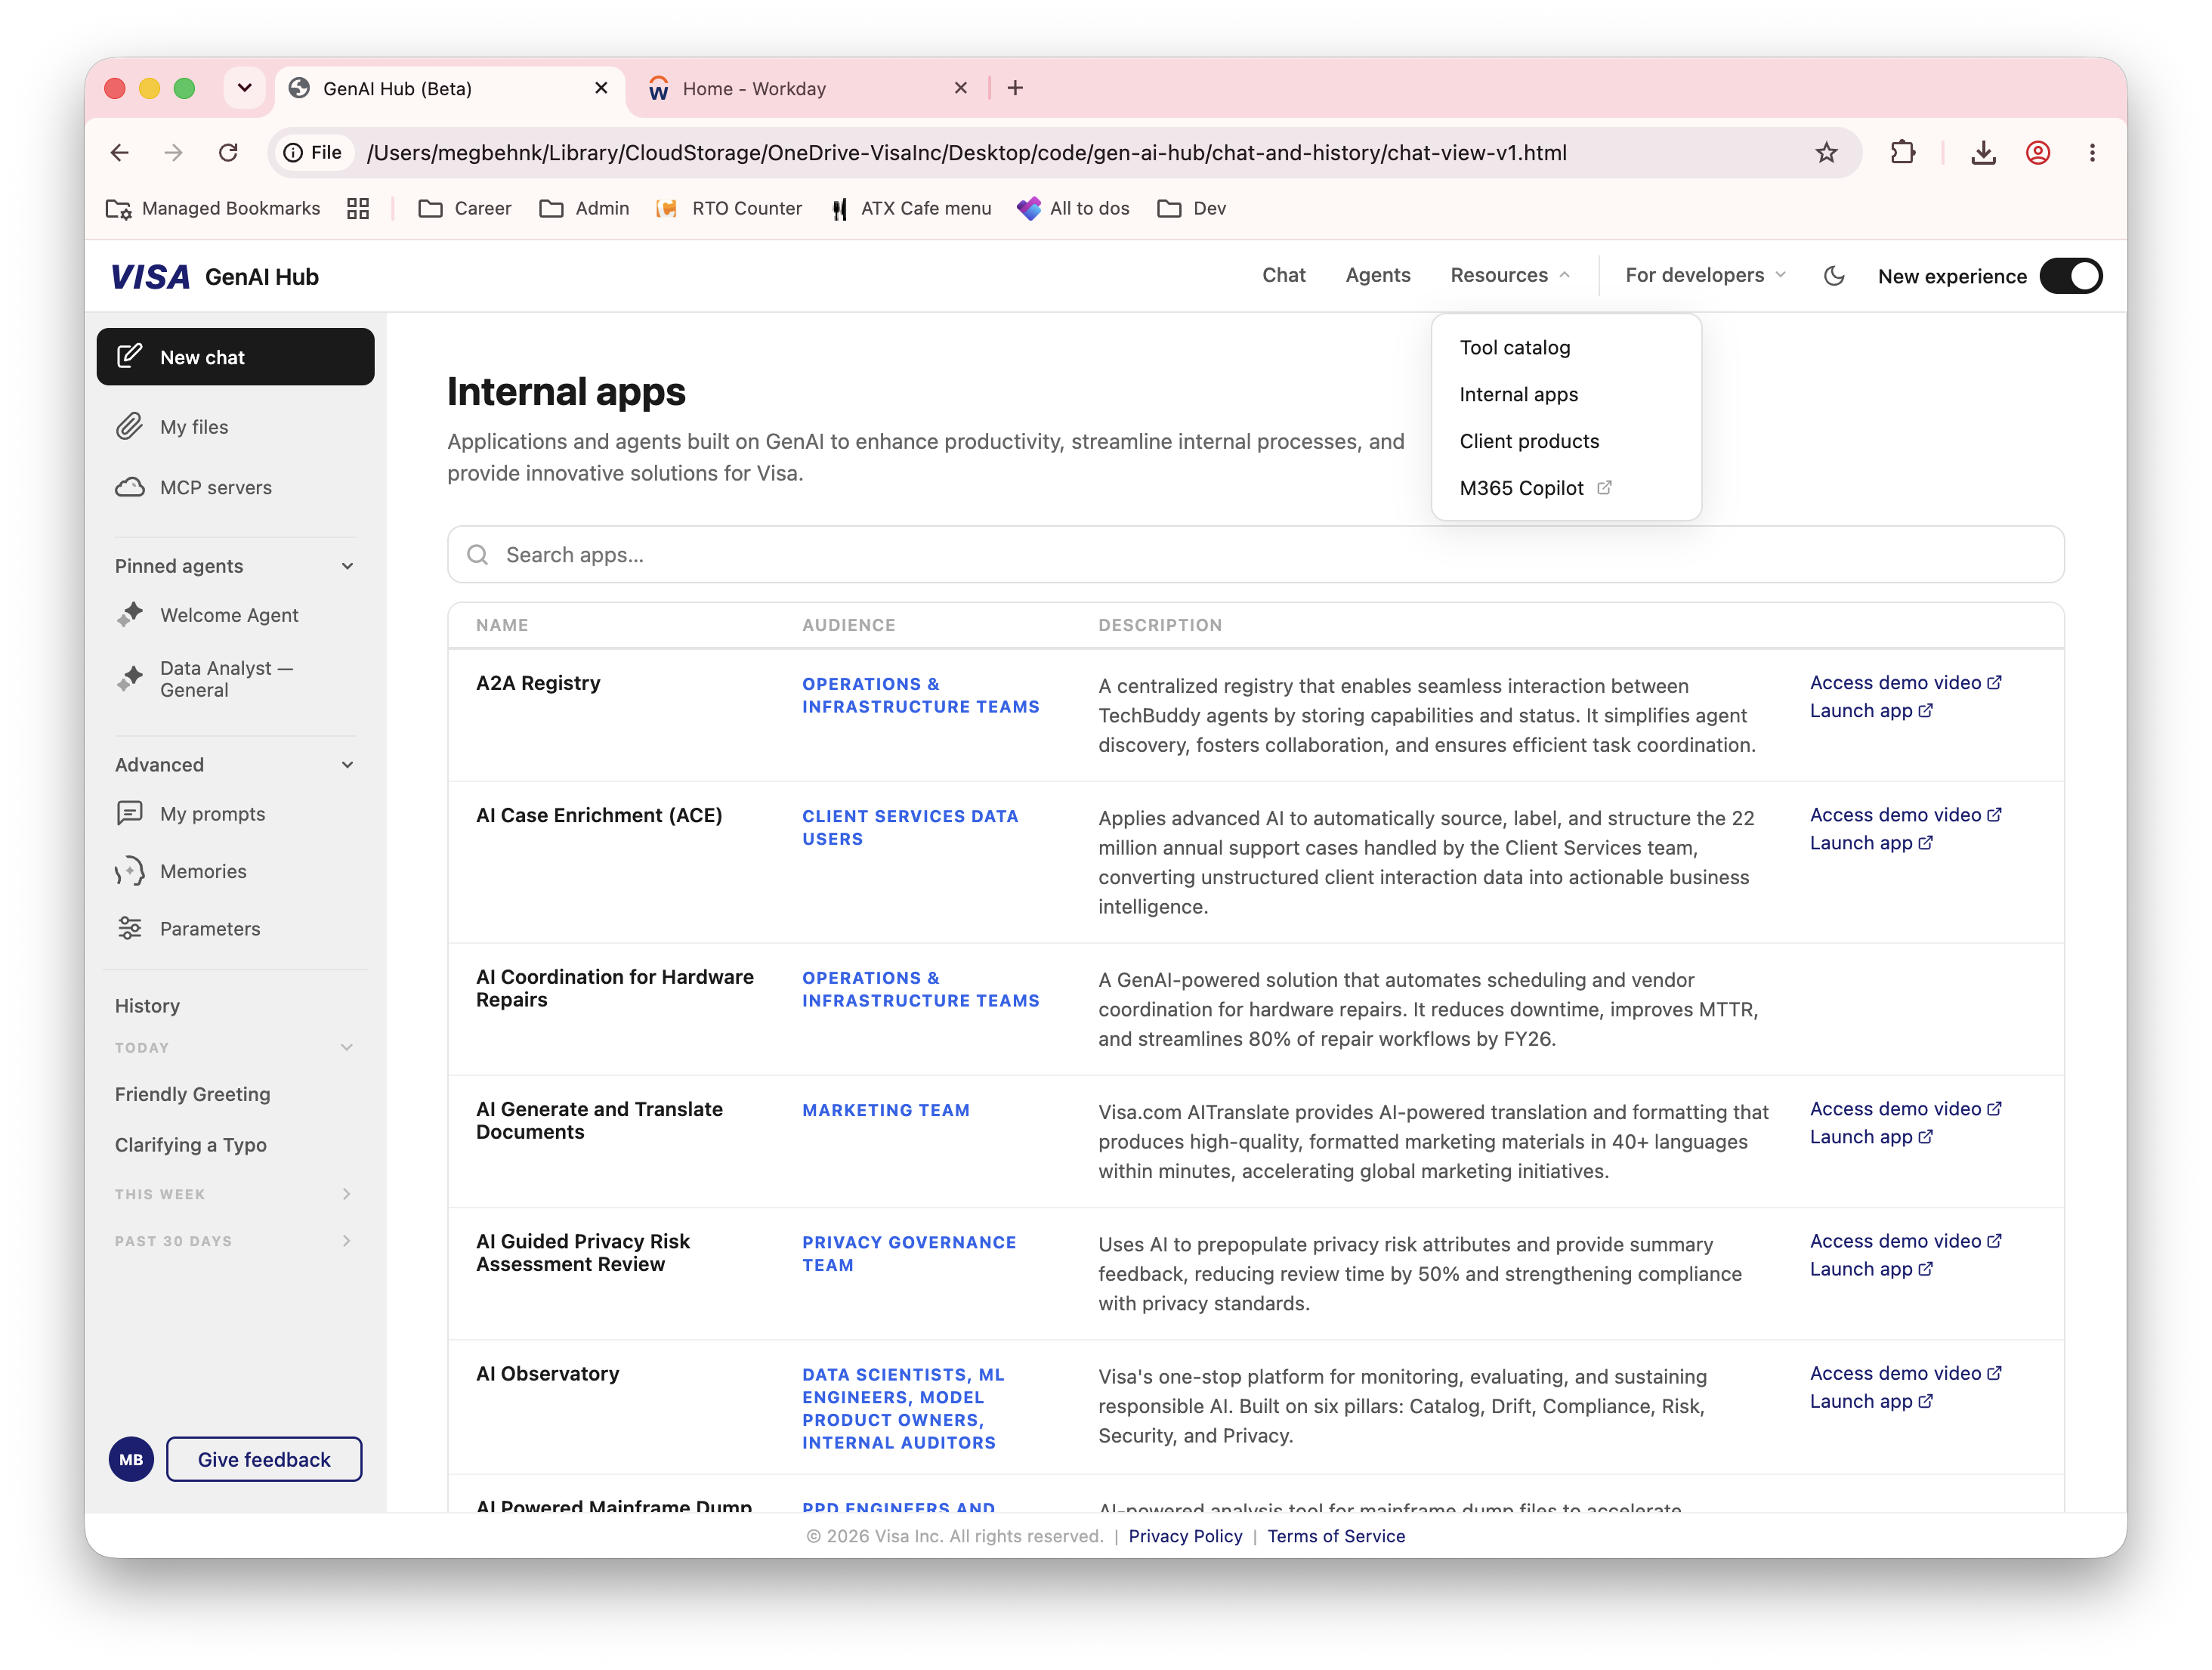Open Chrome three-dot menu
The height and width of the screenshot is (1670, 2212).
2092,152
